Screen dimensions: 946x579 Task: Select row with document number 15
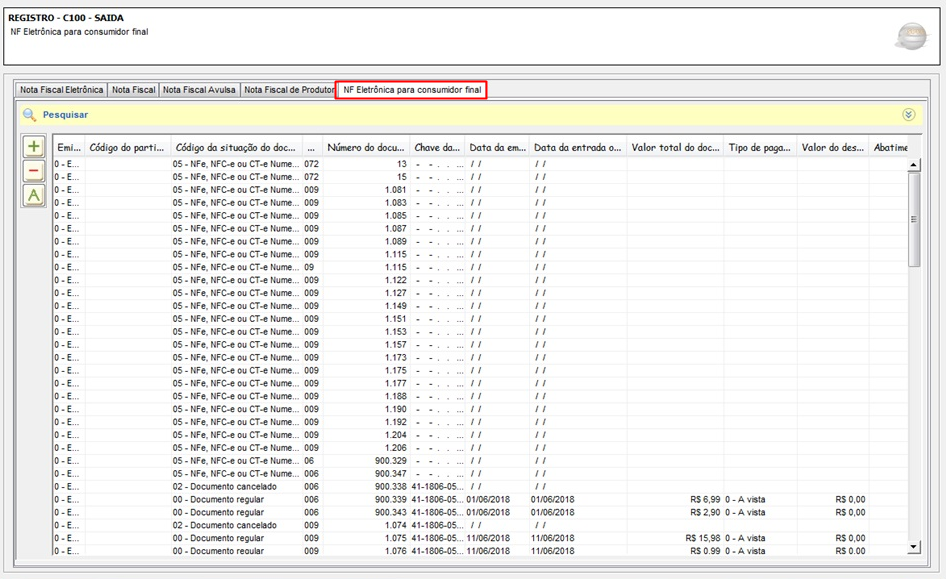(480, 177)
